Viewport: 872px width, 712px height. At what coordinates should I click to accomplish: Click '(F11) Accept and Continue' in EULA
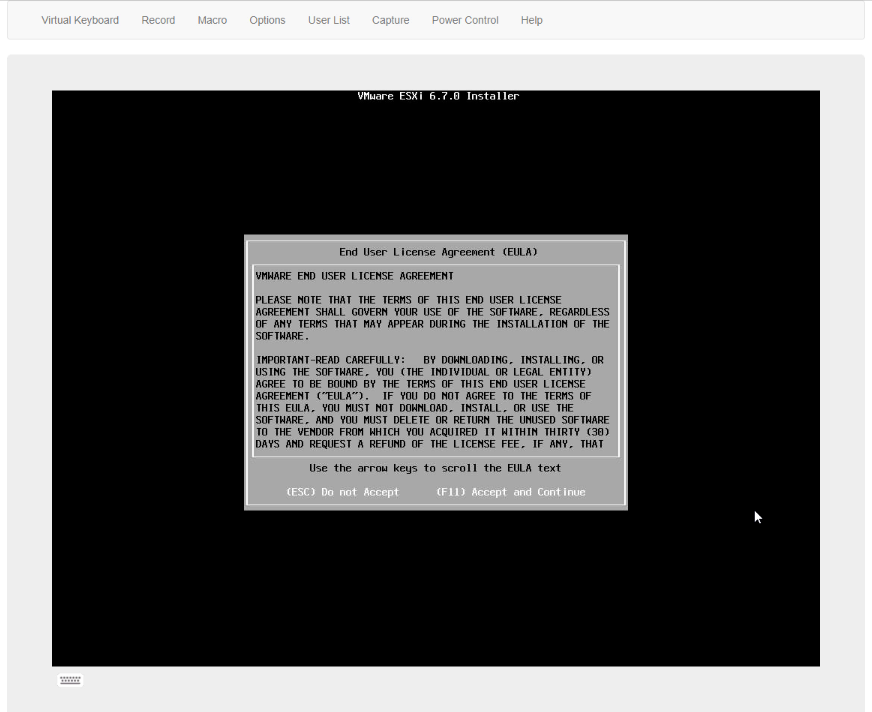tap(511, 492)
